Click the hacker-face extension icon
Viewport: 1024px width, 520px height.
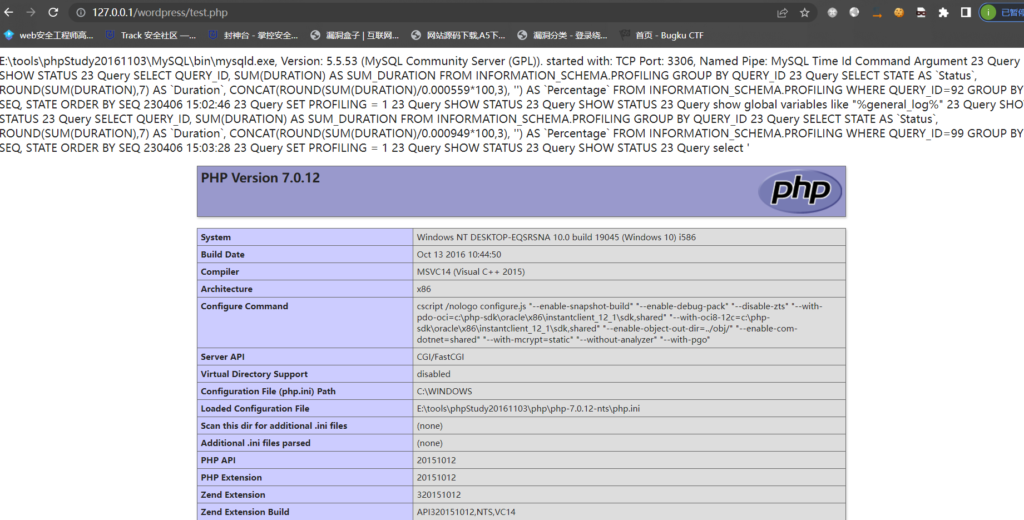pyautogui.click(x=921, y=13)
